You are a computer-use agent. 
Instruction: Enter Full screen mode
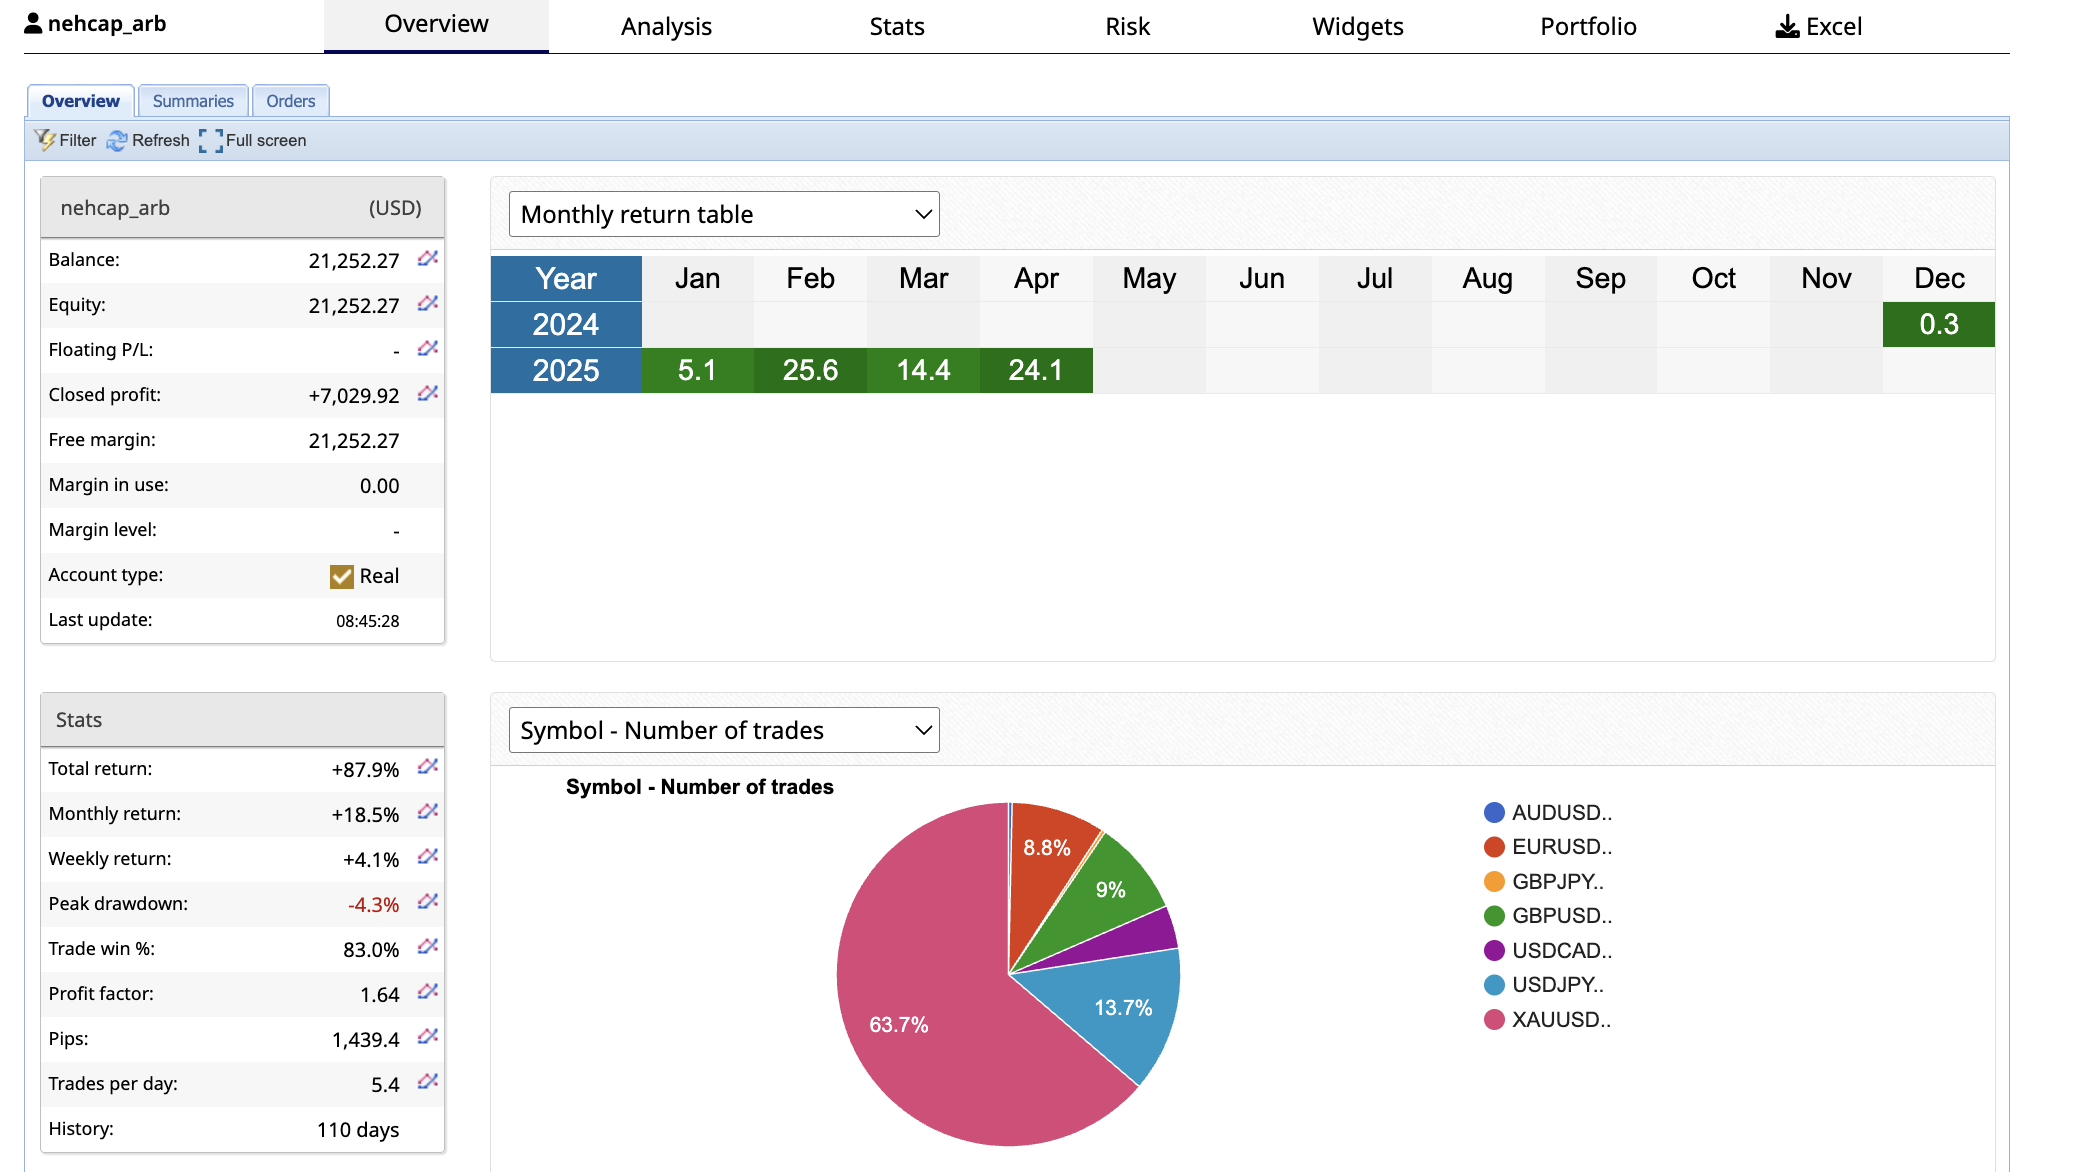point(211,140)
